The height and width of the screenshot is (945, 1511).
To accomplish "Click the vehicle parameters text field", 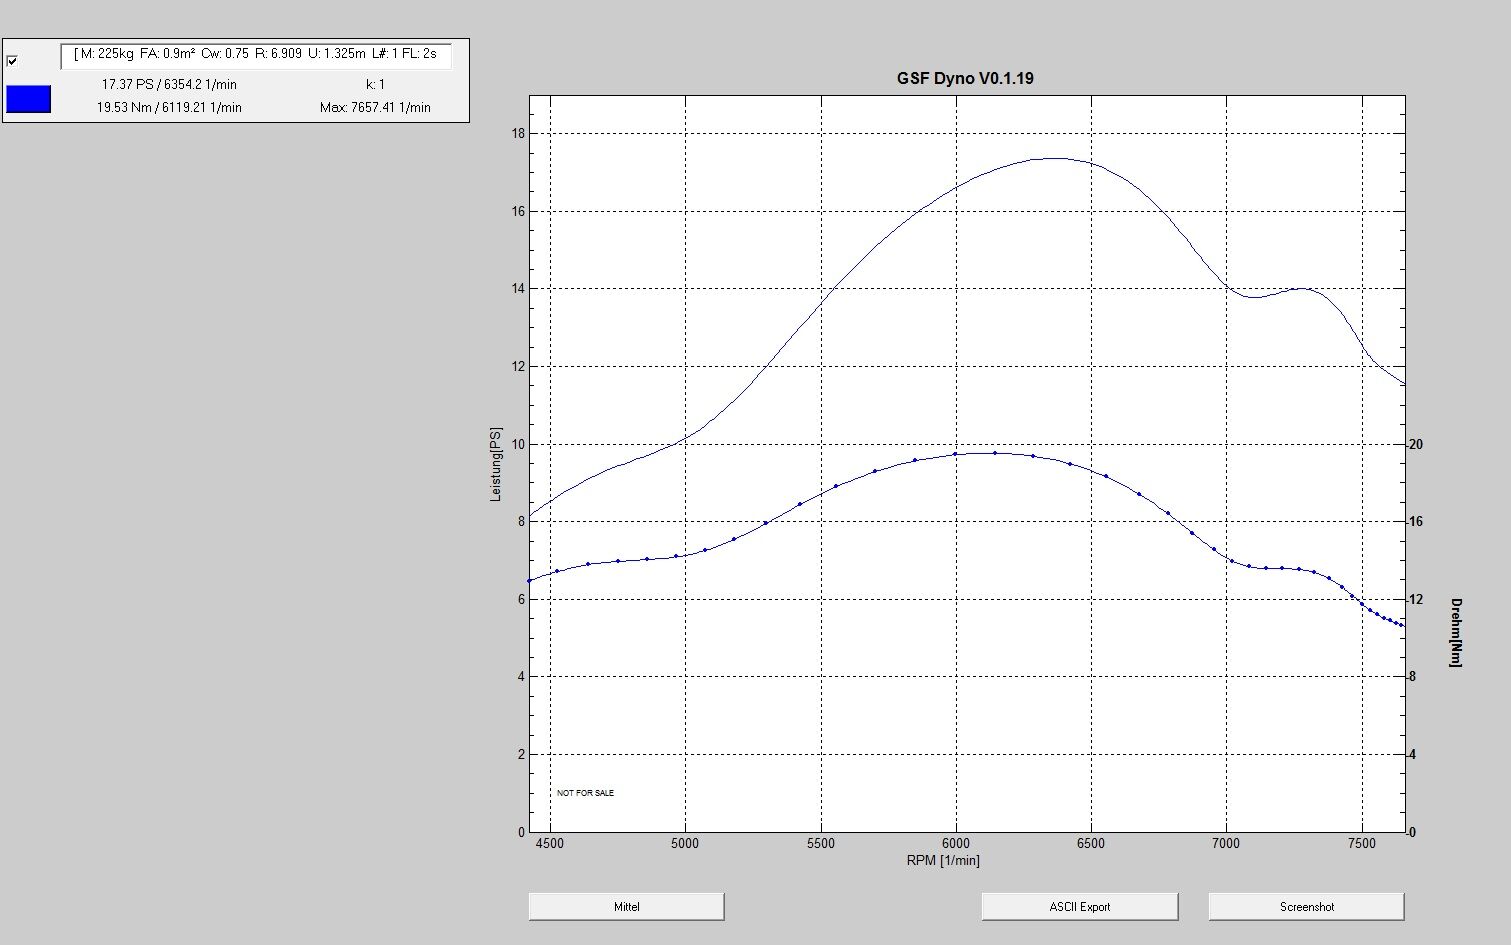I will (256, 55).
